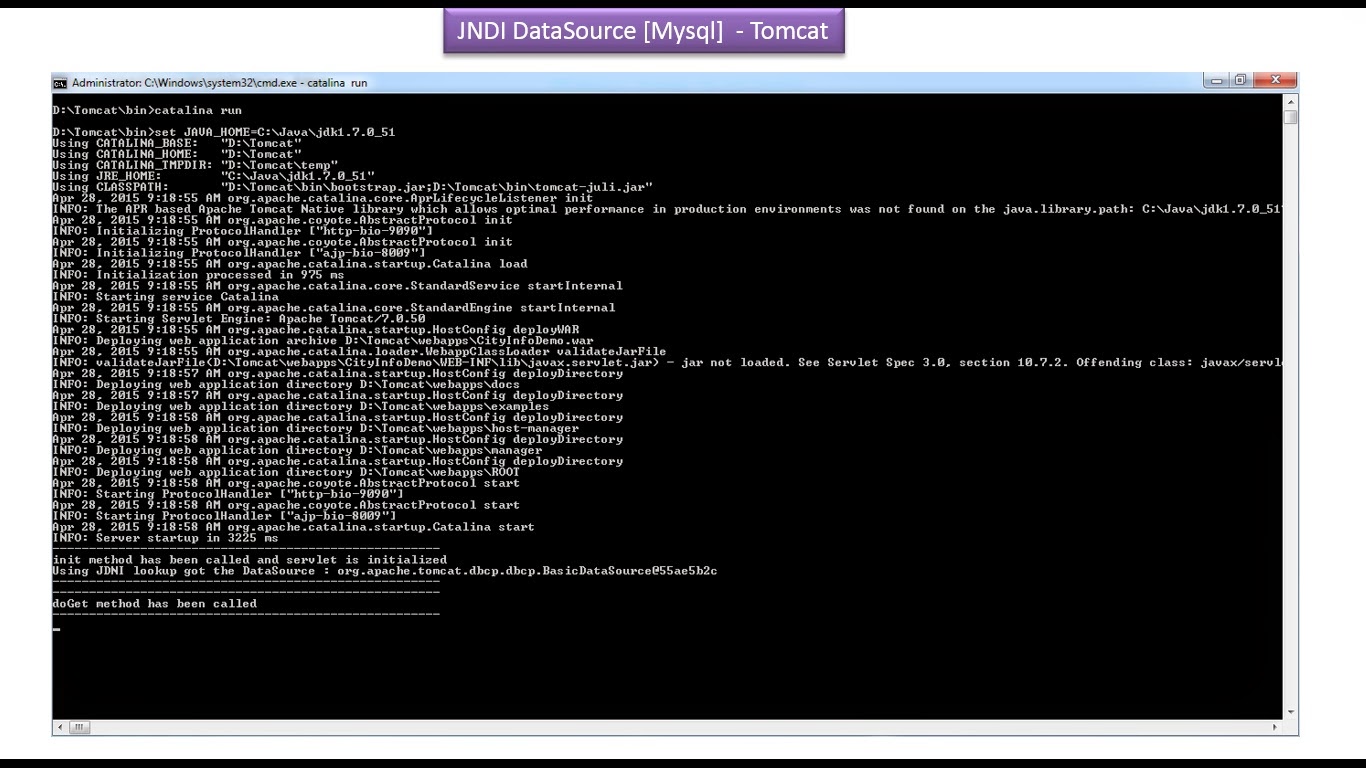The width and height of the screenshot is (1366, 768).
Task: Click the 'Using CLASSPATH' line
Action: coord(353,187)
